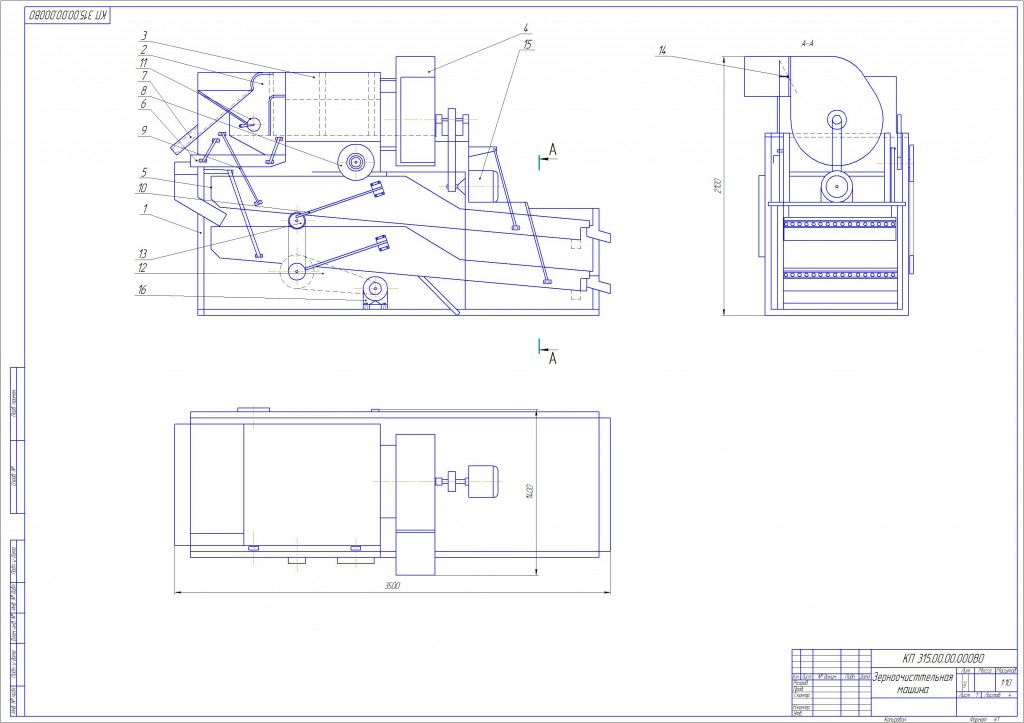Screen dimensions: 1024x723
Task: Click the 'Зерноочистительная машина' title text
Action: [913, 683]
